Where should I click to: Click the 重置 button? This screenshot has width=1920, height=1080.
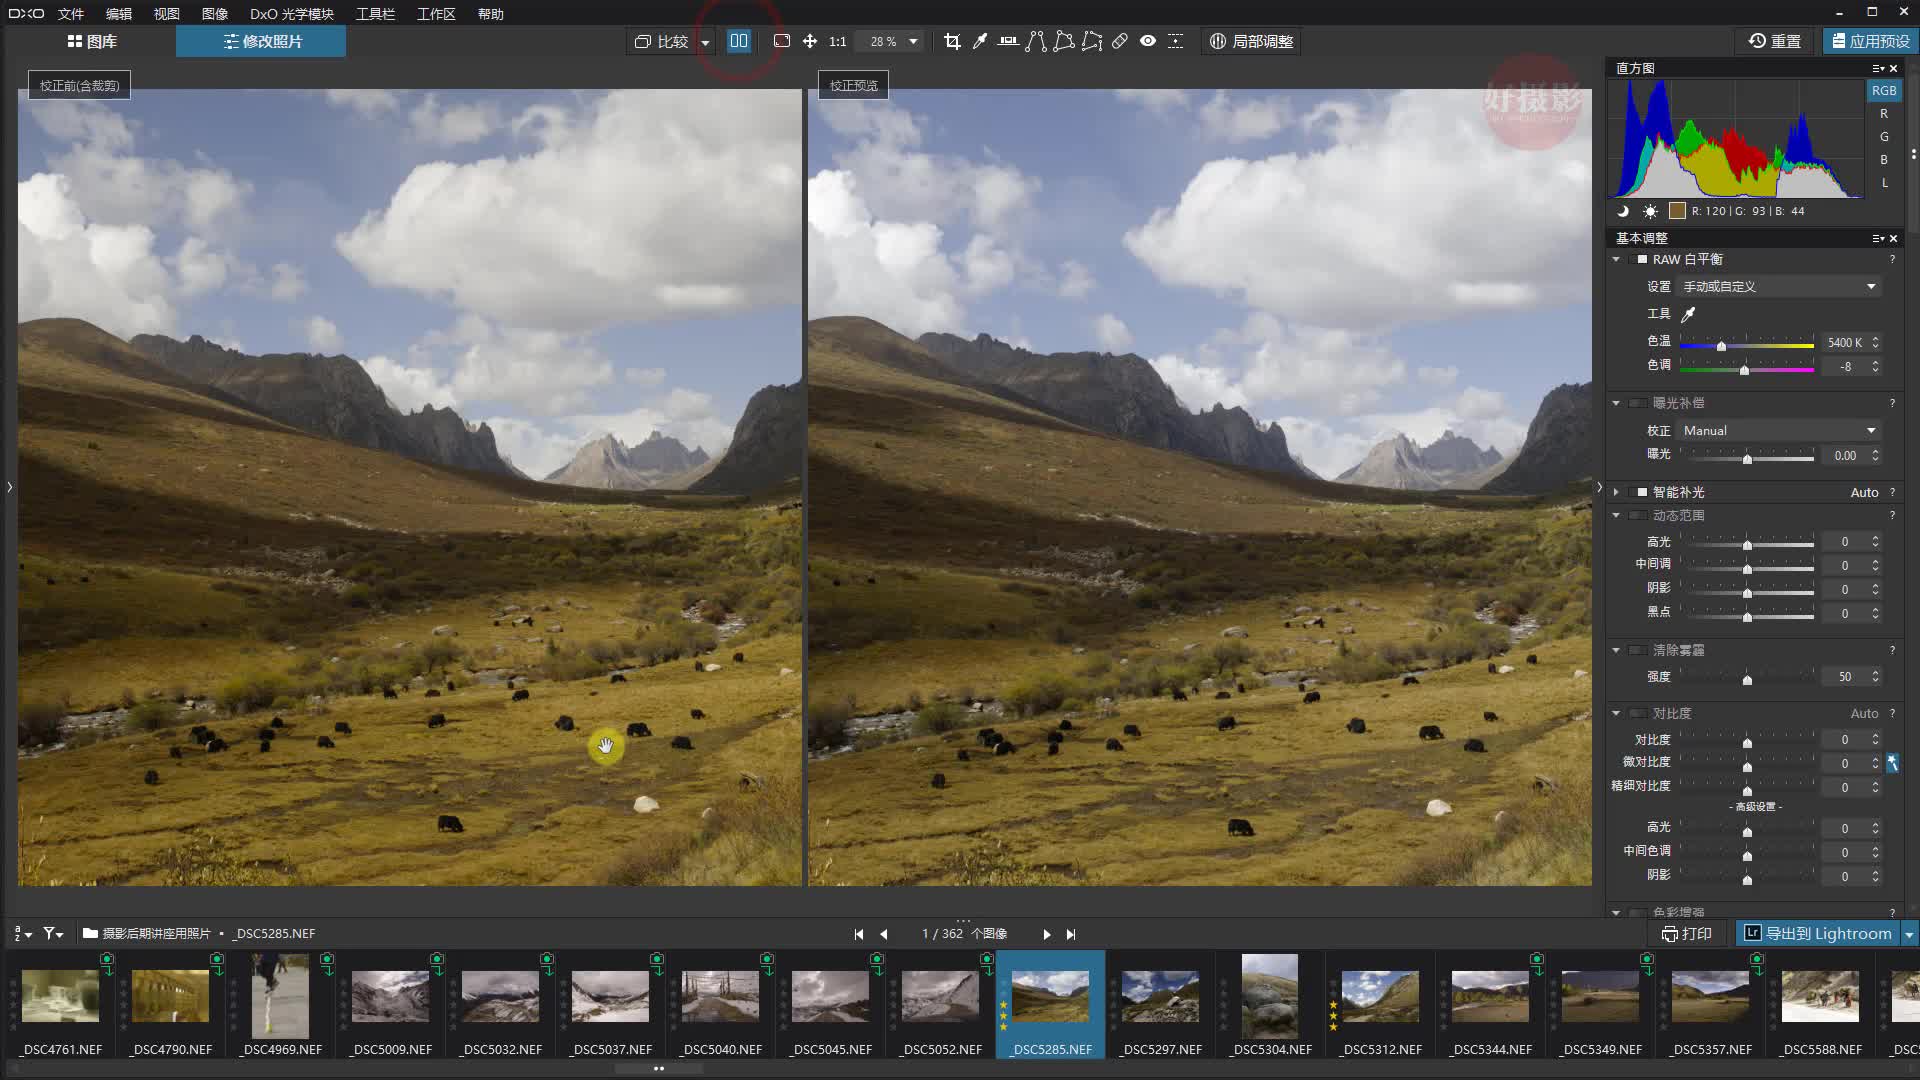tap(1773, 41)
